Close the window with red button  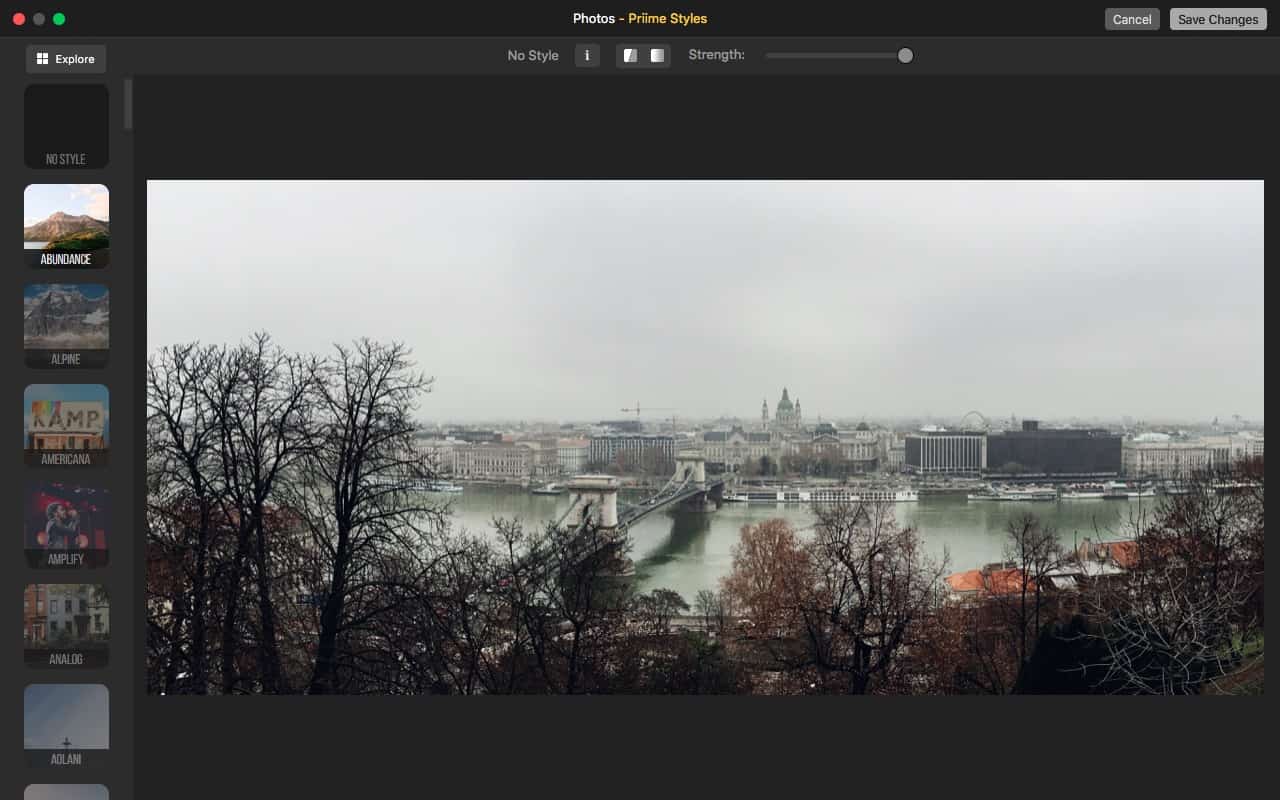coord(19,19)
